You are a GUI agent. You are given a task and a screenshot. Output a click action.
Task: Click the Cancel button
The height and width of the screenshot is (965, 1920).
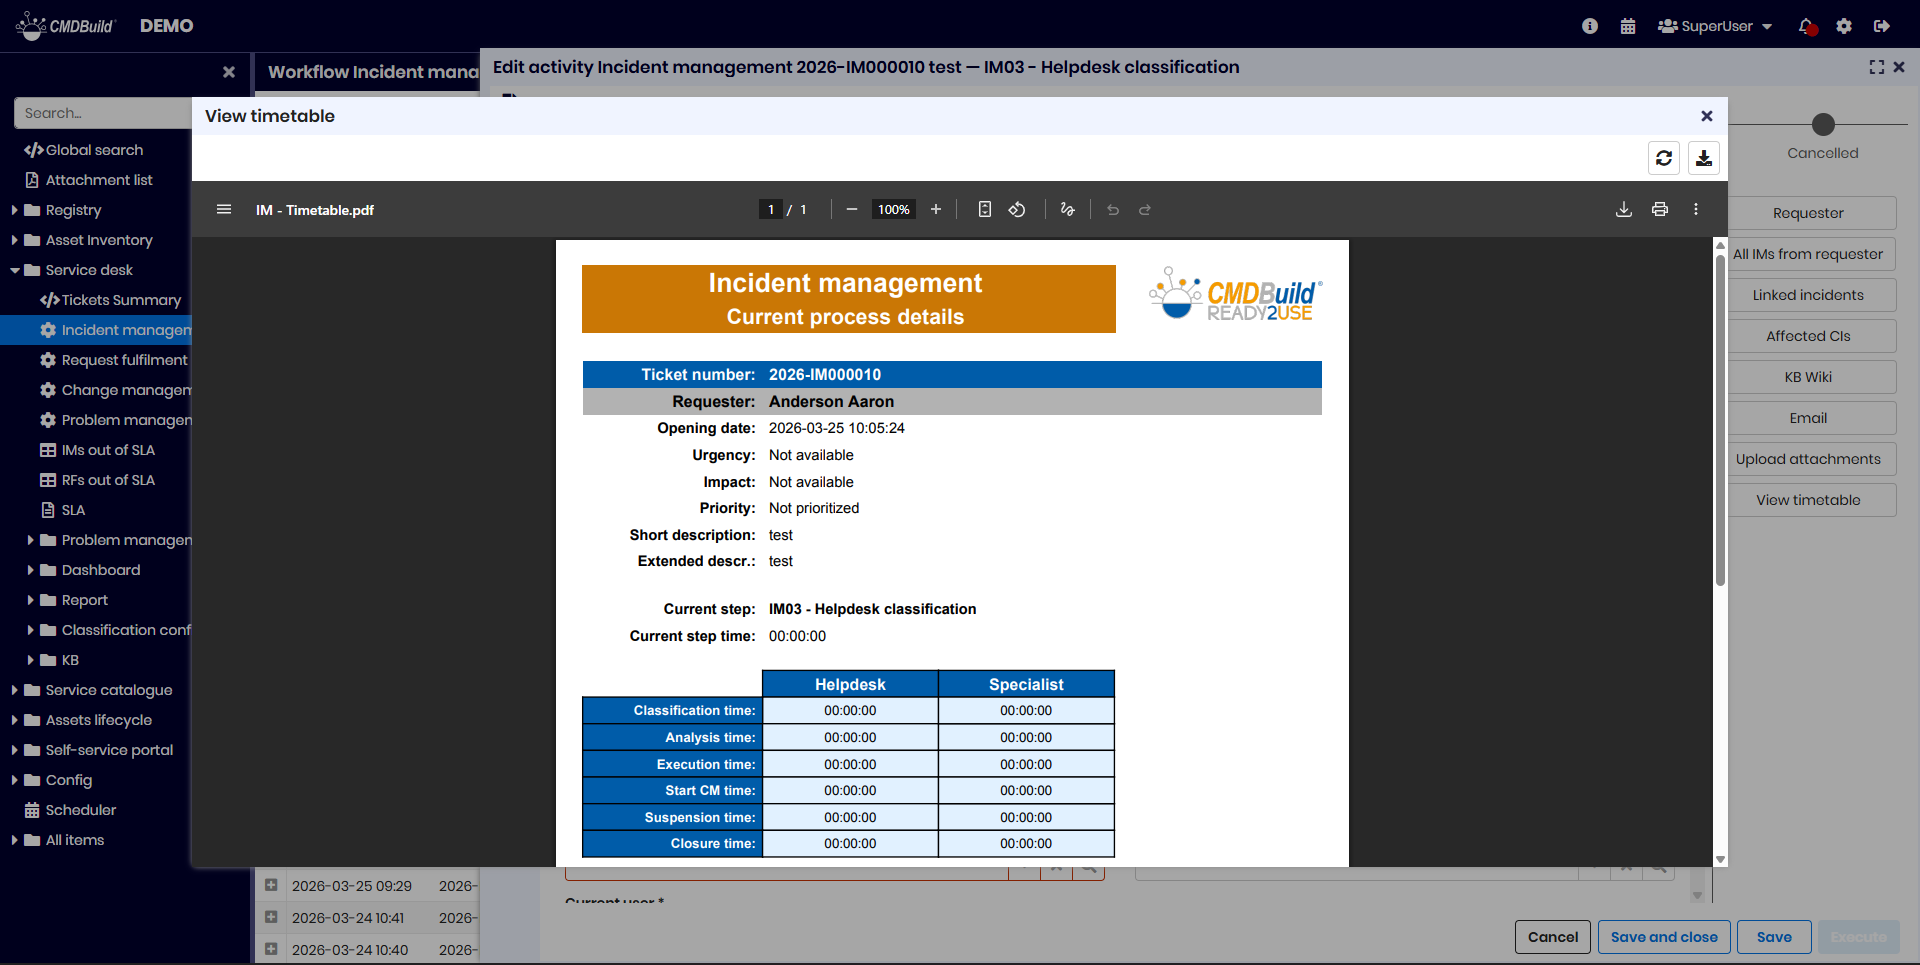[1553, 937]
